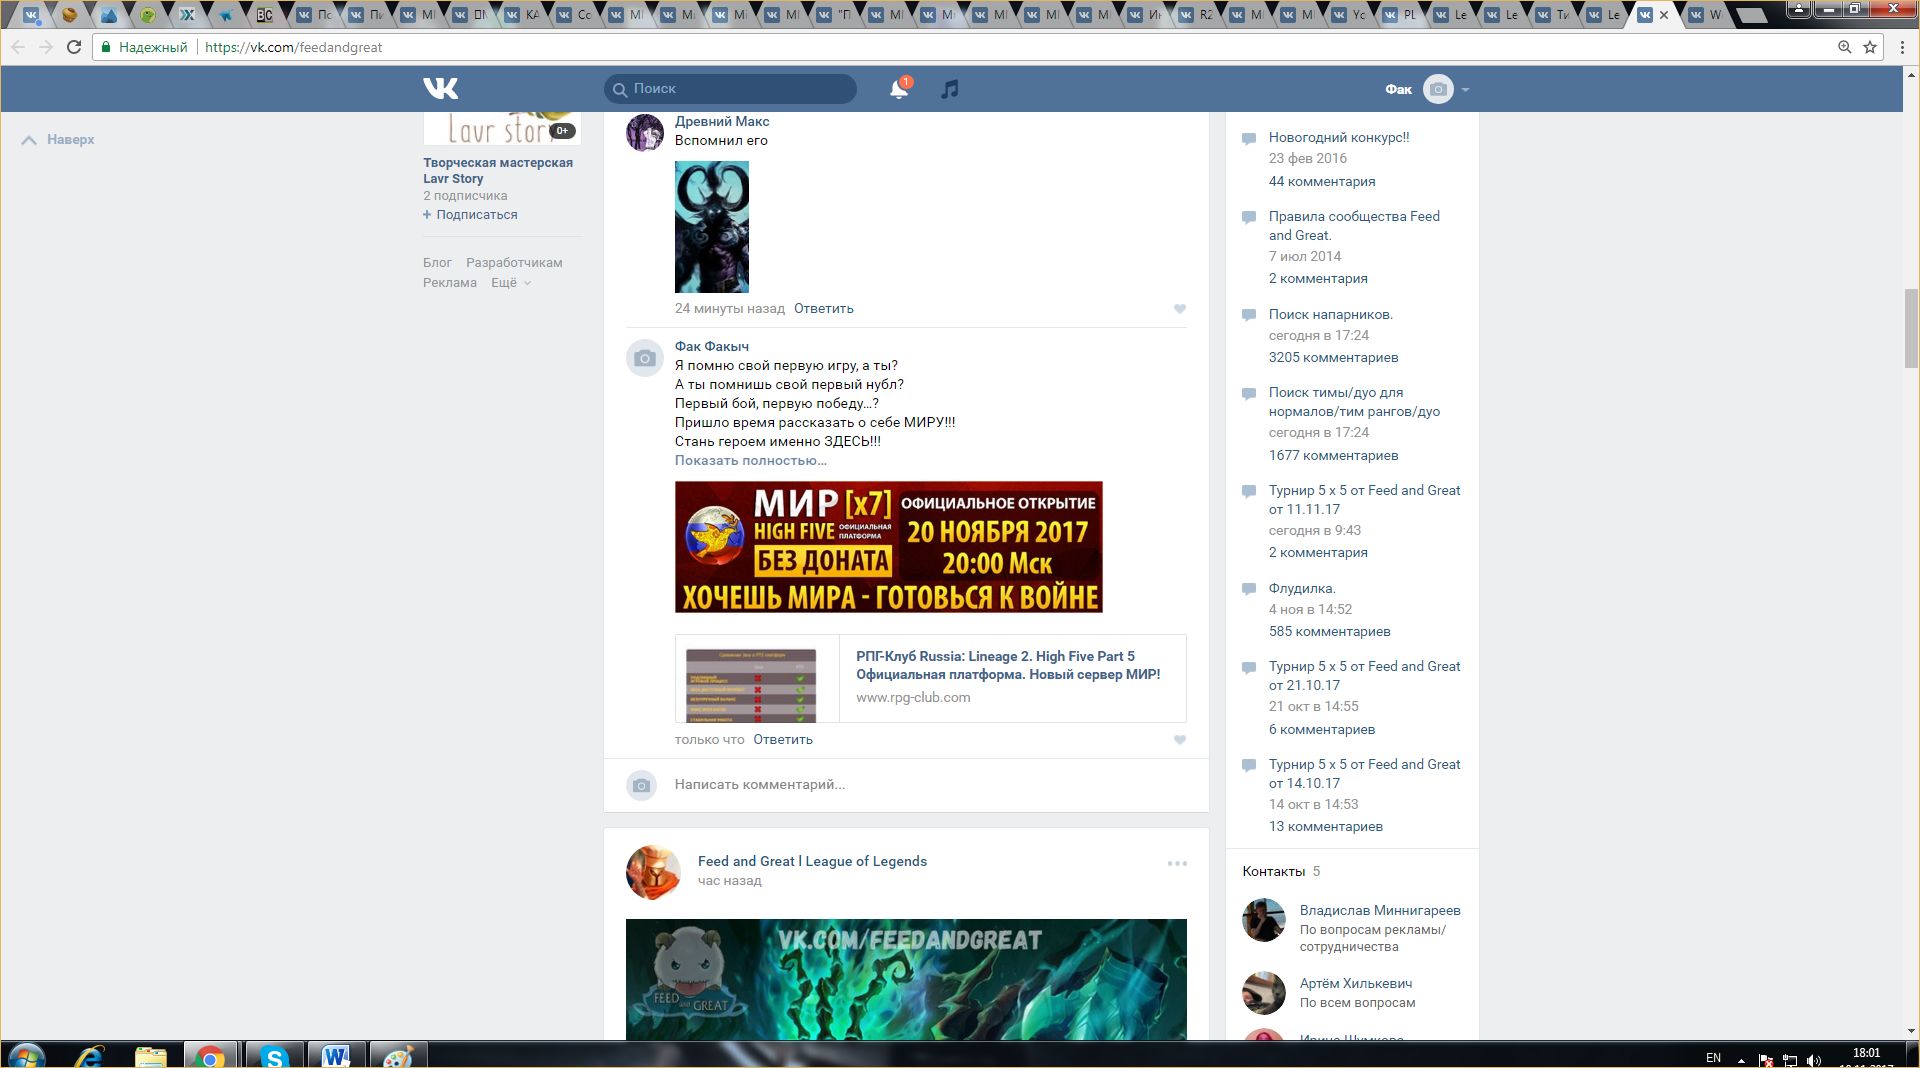1920x1068 pixels.
Task: Open the notifications bell
Action: [x=898, y=89]
